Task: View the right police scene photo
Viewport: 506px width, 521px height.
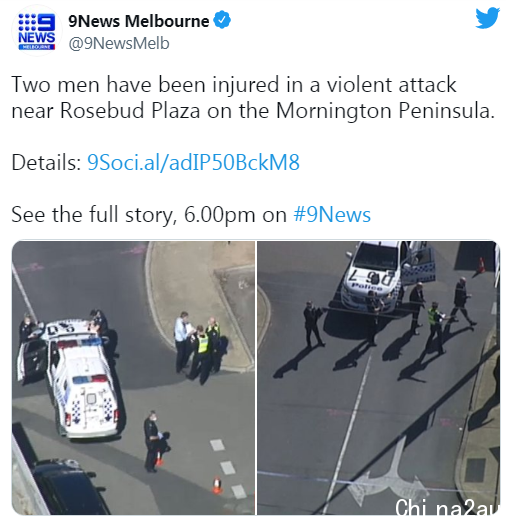Action: click(378, 378)
